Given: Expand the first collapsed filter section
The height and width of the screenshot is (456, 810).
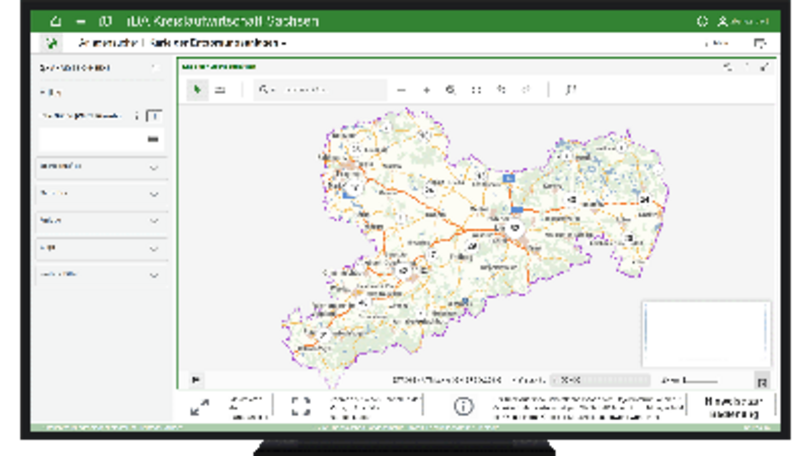Looking at the screenshot, I should click(x=154, y=167).
